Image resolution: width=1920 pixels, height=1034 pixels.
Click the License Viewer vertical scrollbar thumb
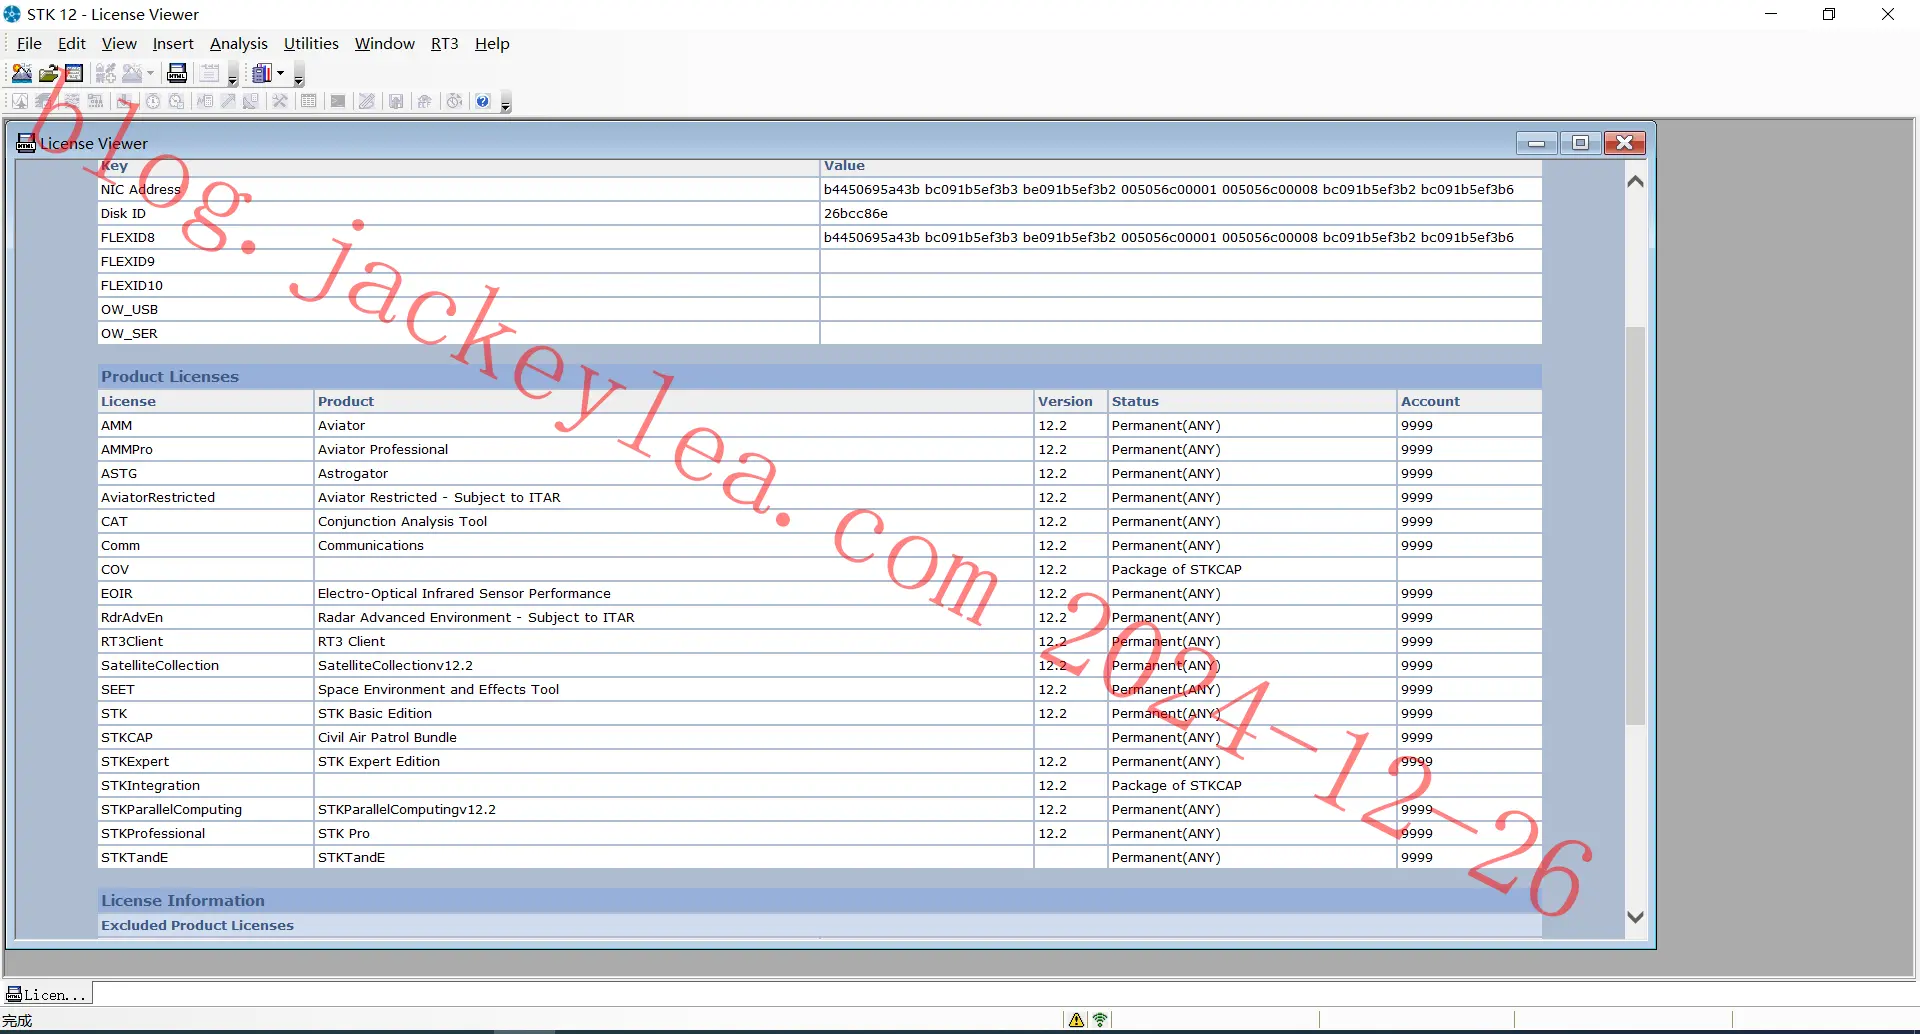click(x=1635, y=525)
